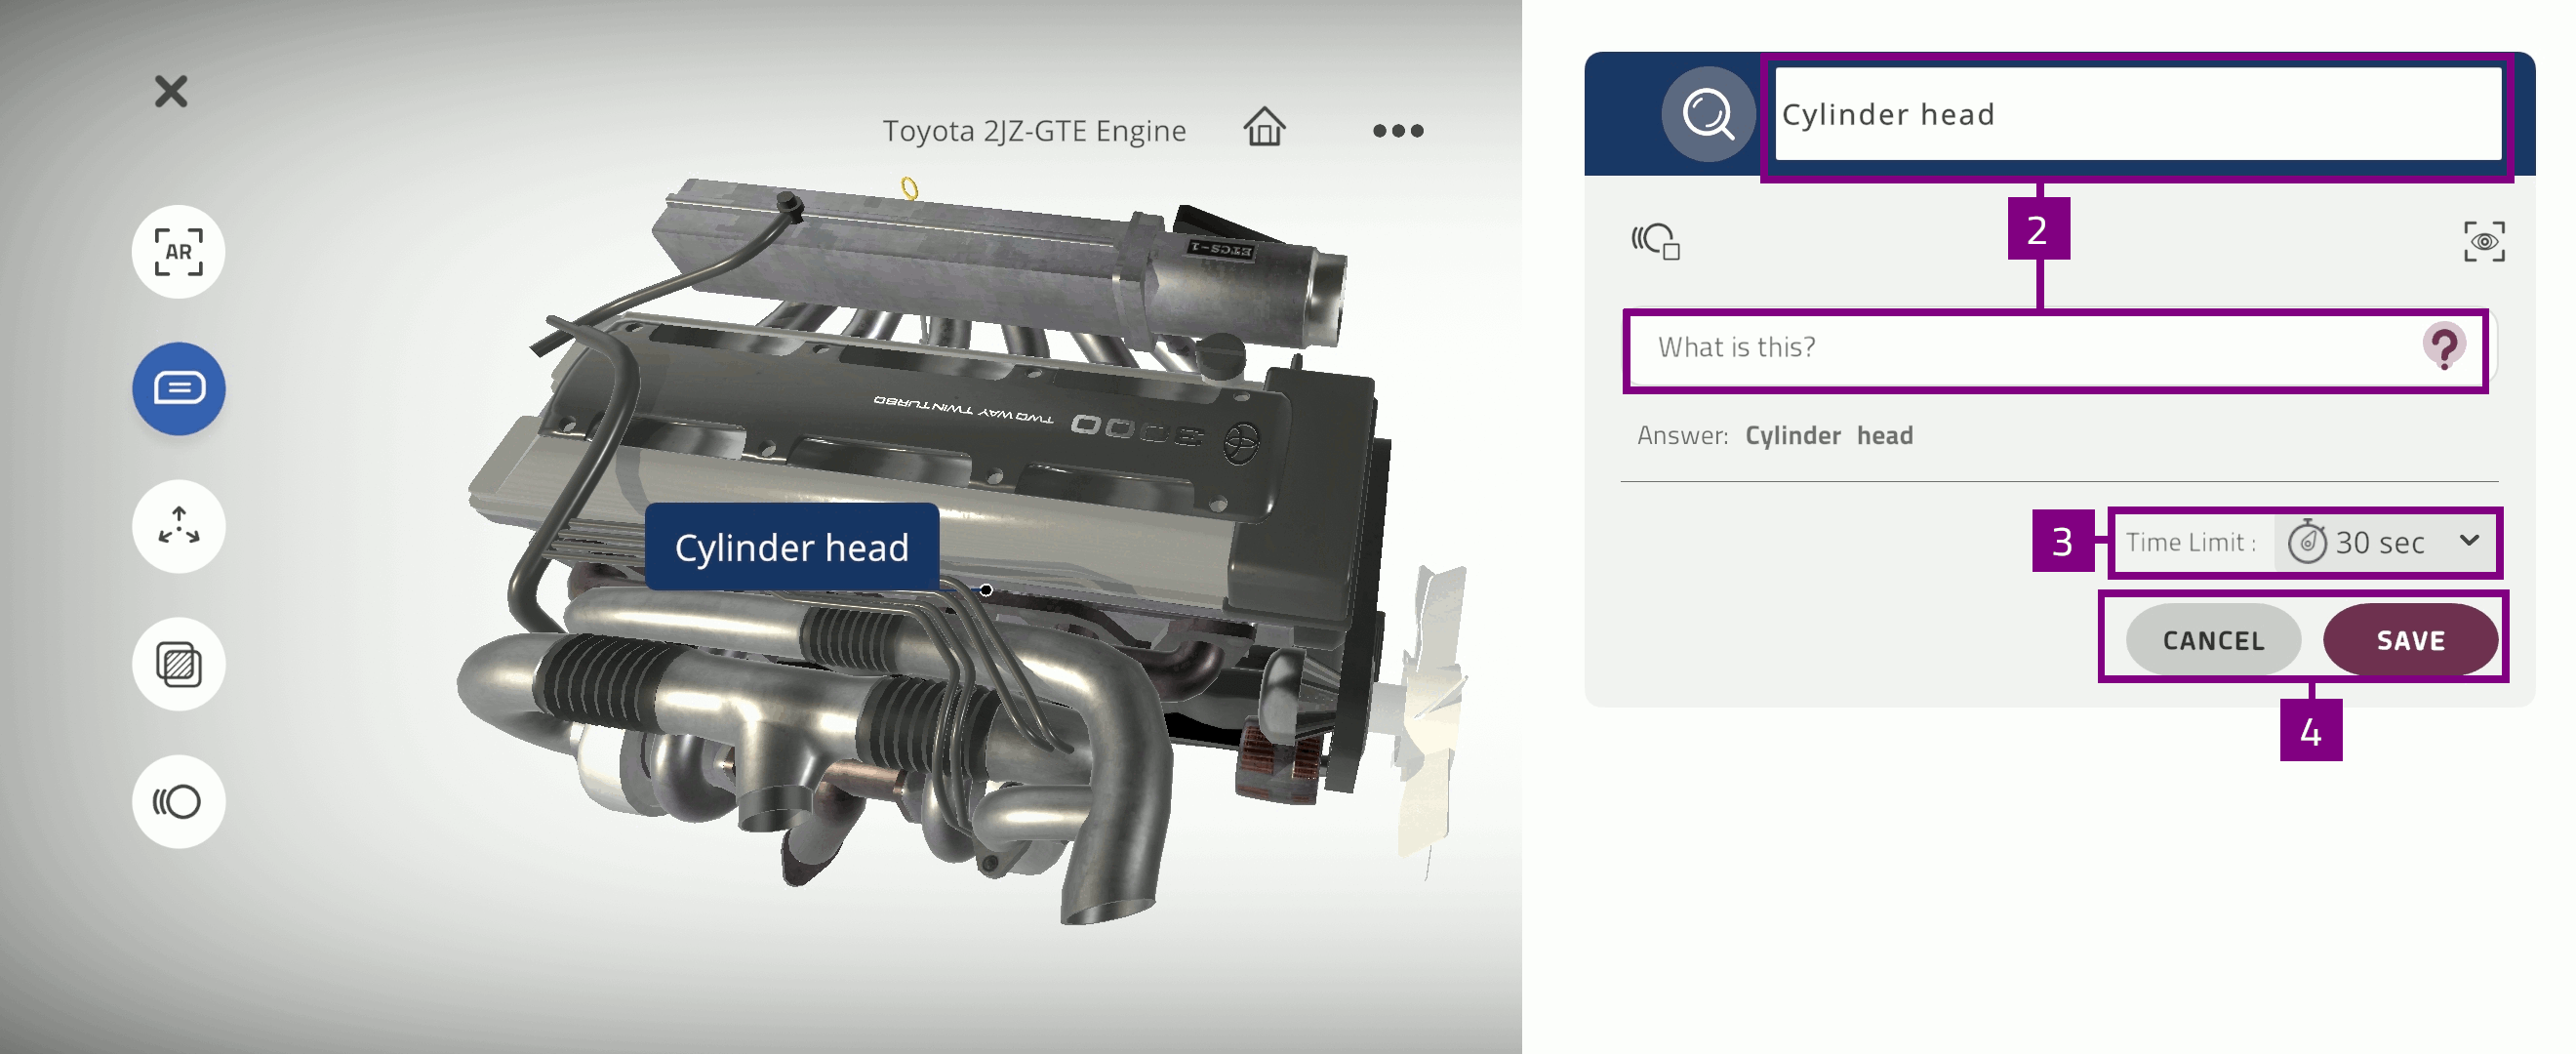Open the explode view tool
Screen dimensions: 2576x1054
tap(178, 526)
